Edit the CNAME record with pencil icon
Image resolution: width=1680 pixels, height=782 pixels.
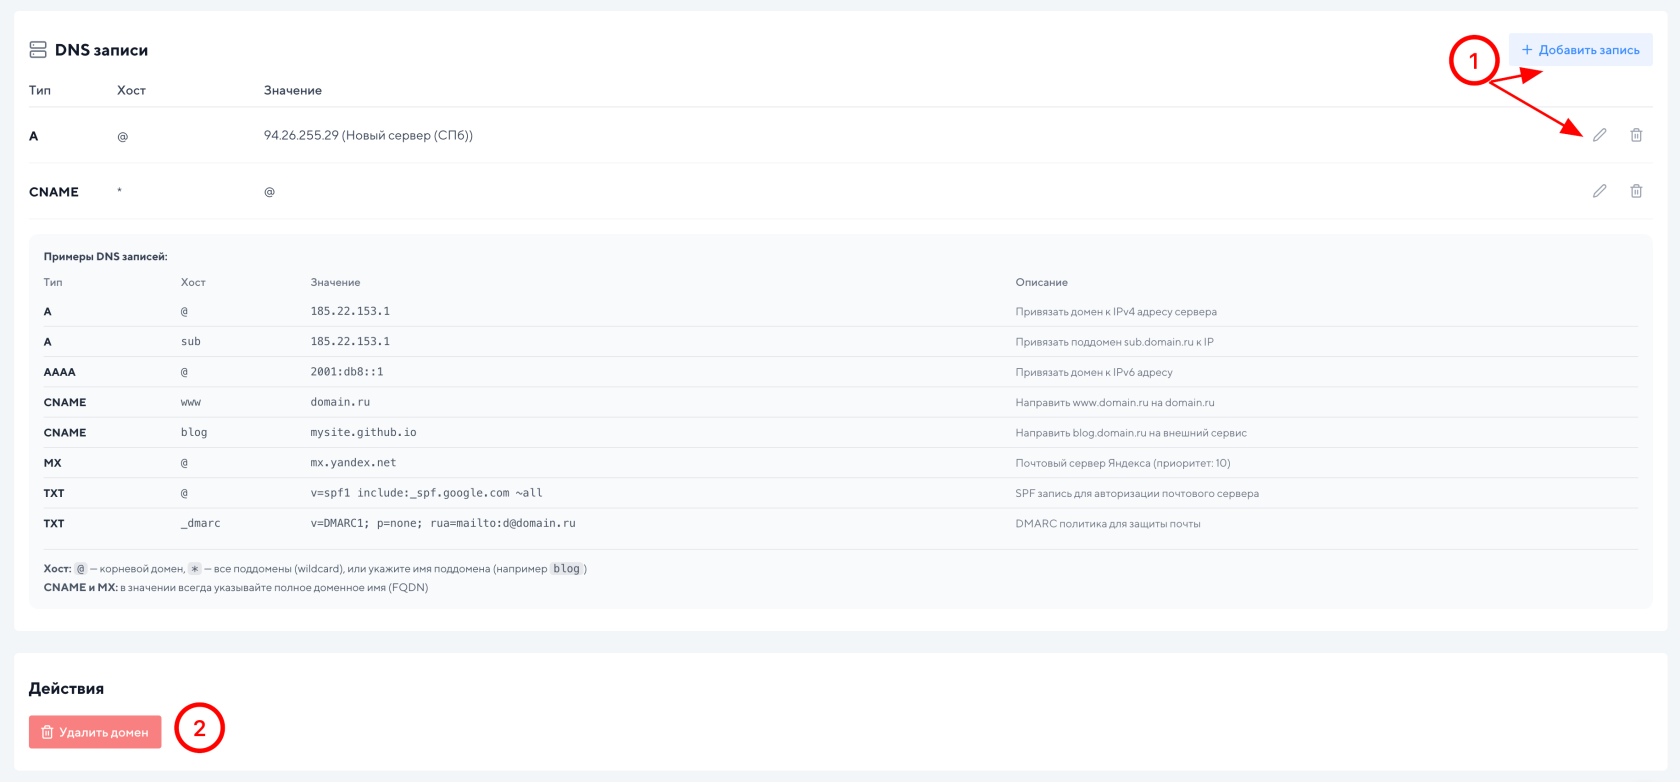[x=1599, y=191]
